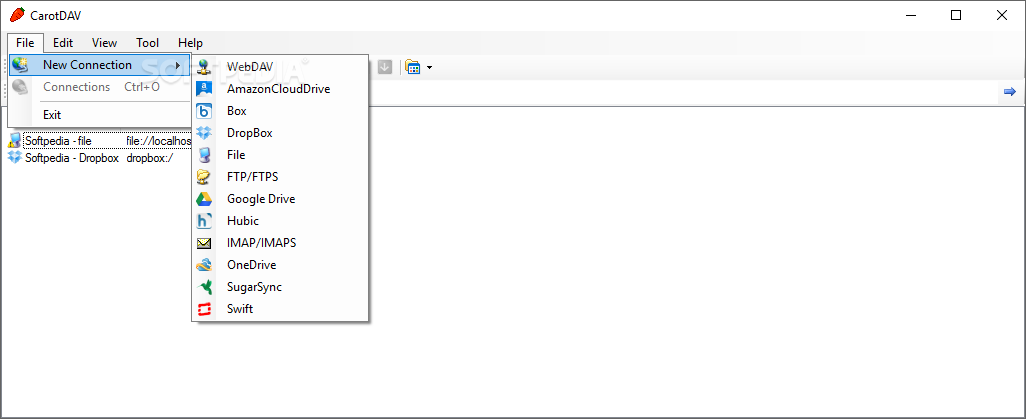Choose Exit from File menu
Image resolution: width=1026 pixels, height=419 pixels.
pos(99,115)
